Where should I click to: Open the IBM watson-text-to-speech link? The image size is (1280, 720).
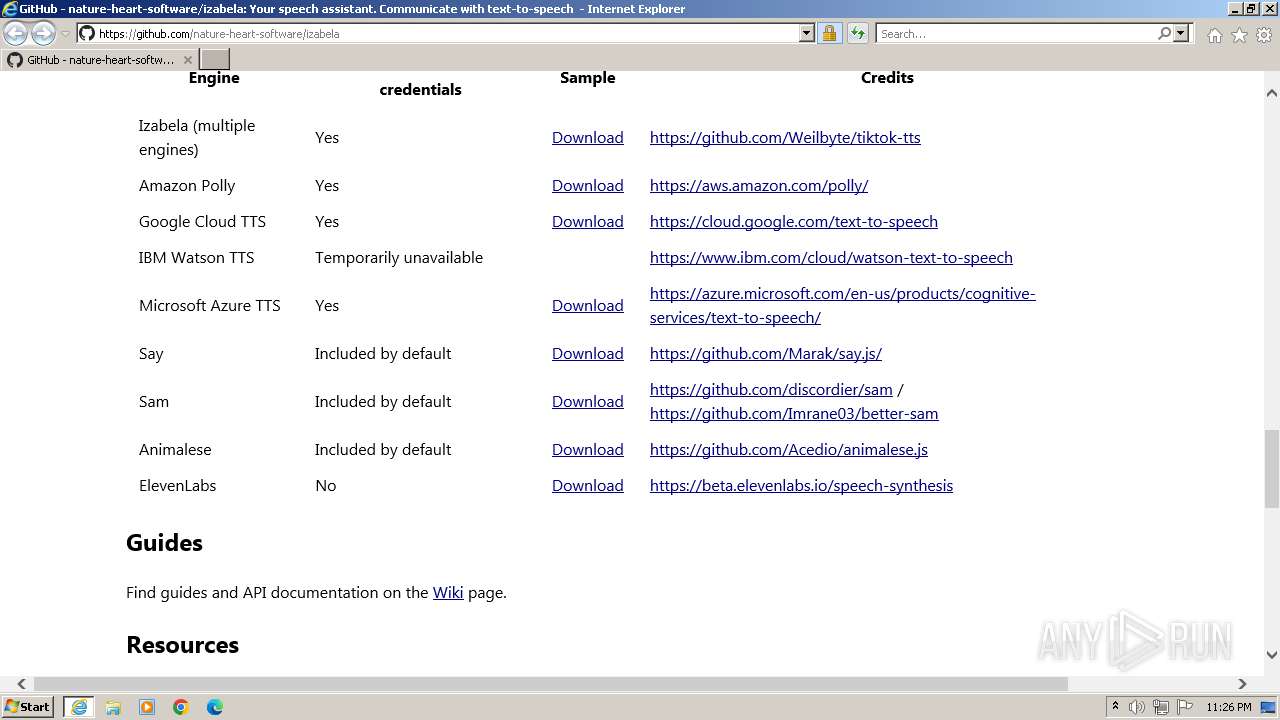tap(831, 257)
